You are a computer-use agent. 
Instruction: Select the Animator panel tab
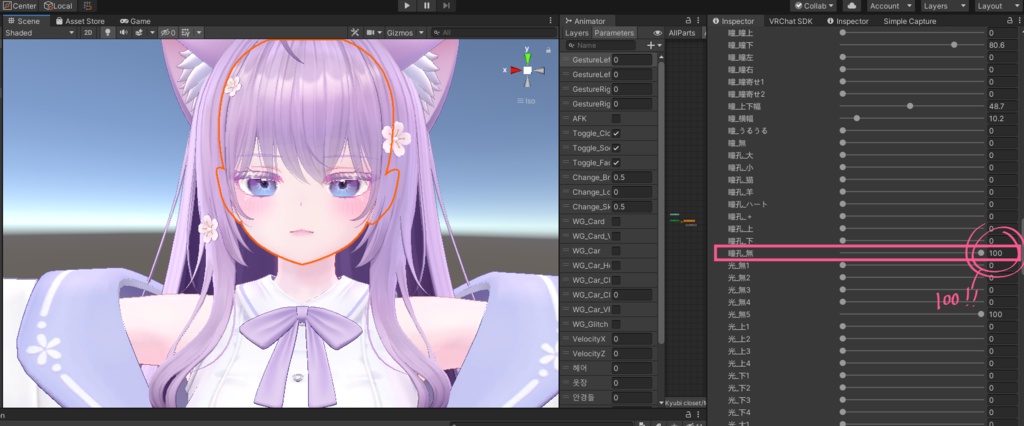pos(586,21)
